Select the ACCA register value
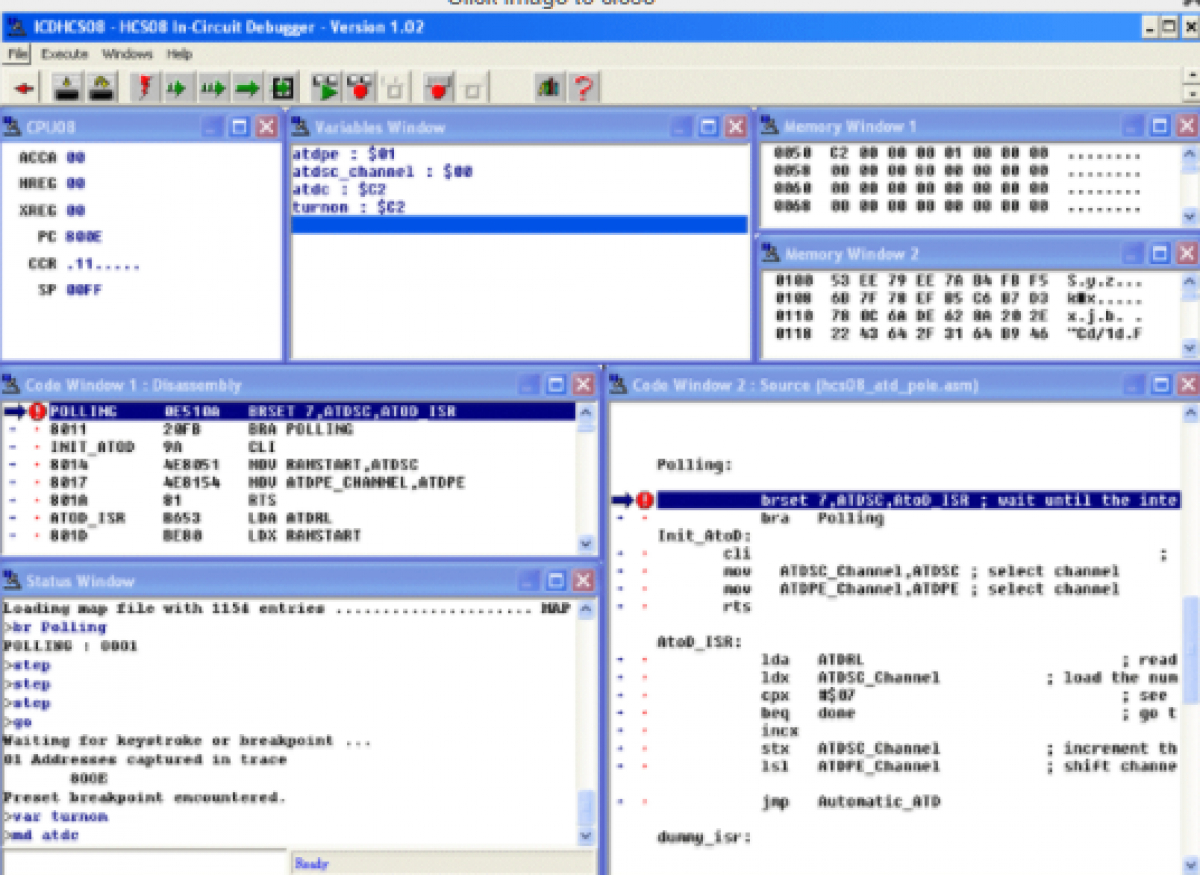Image resolution: width=1200 pixels, height=875 pixels. pos(76,158)
